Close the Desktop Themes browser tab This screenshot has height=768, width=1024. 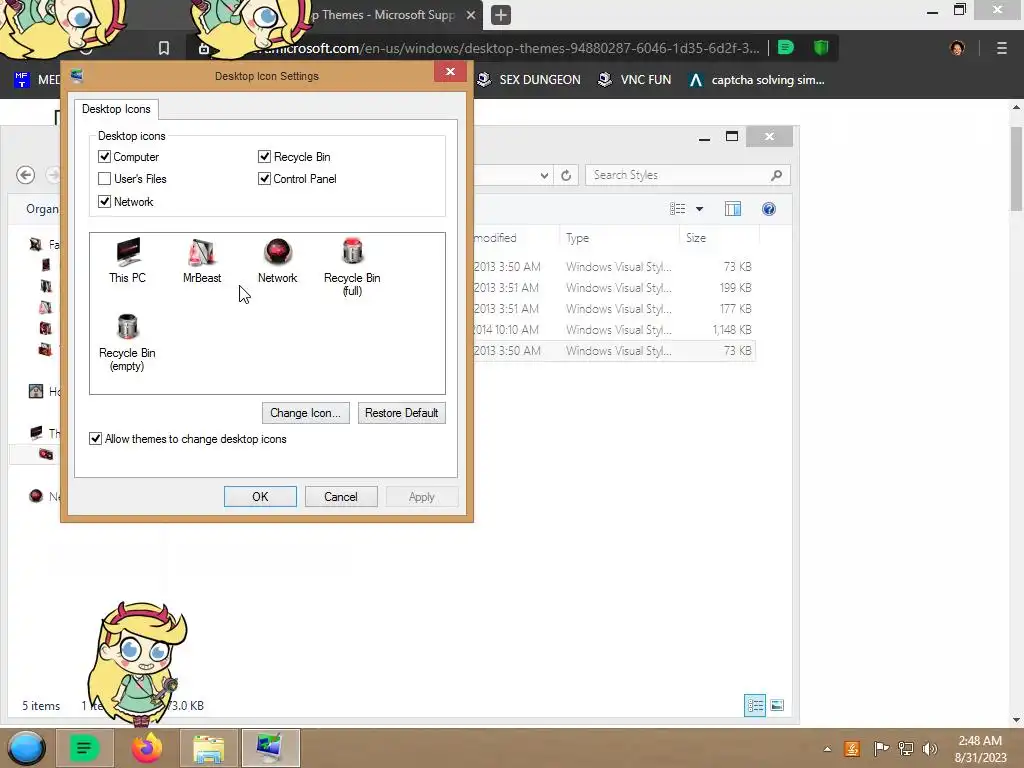pos(471,15)
